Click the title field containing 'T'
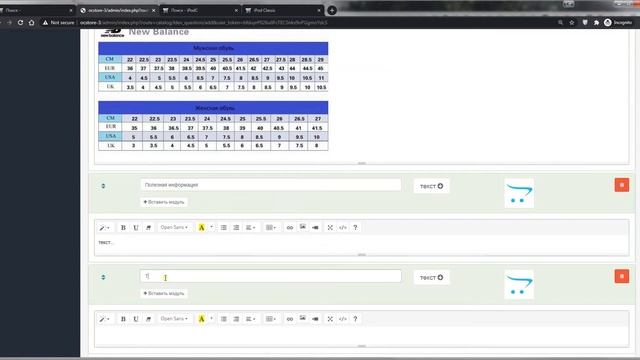This screenshot has width=640, height=360. 271,276
